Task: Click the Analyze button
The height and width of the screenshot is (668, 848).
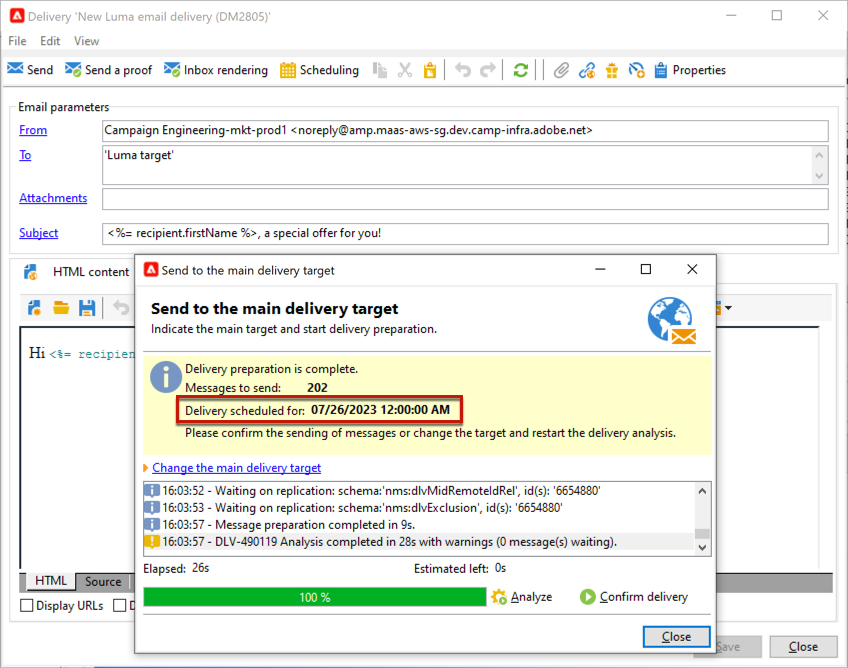Action: click(522, 597)
